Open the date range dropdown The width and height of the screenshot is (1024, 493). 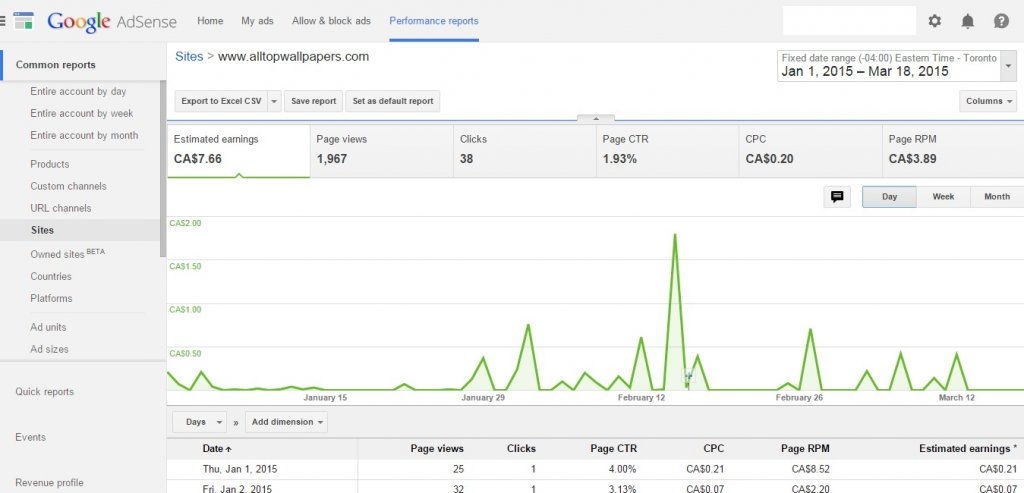point(1008,66)
